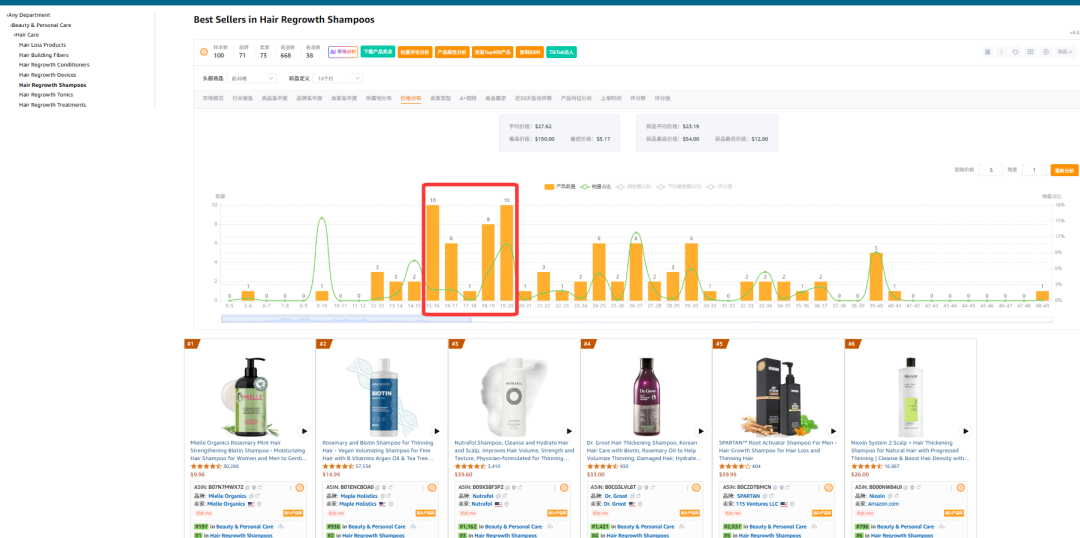Click the heart favorite icon in top-right toolbar
The image size is (1080, 538).
click(1015, 52)
